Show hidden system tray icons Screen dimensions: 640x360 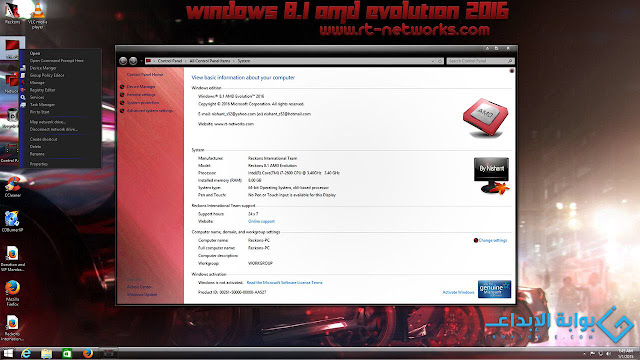pyautogui.click(x=584, y=353)
